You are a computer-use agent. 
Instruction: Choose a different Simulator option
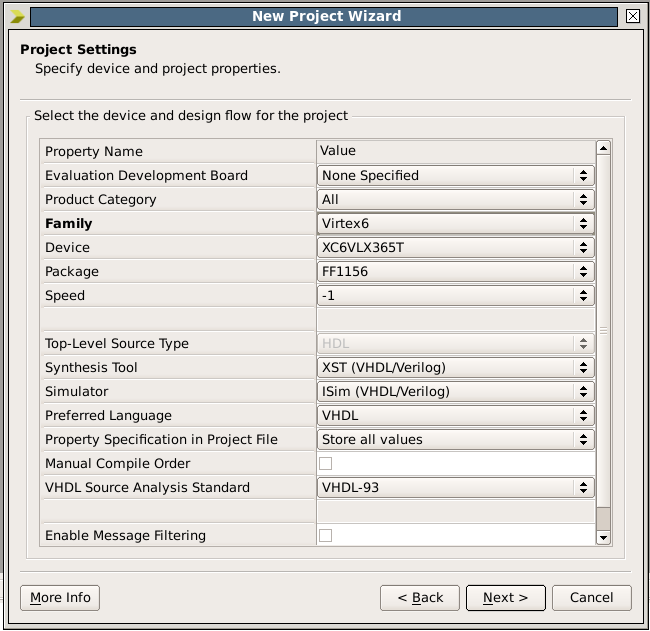[x=456, y=392]
